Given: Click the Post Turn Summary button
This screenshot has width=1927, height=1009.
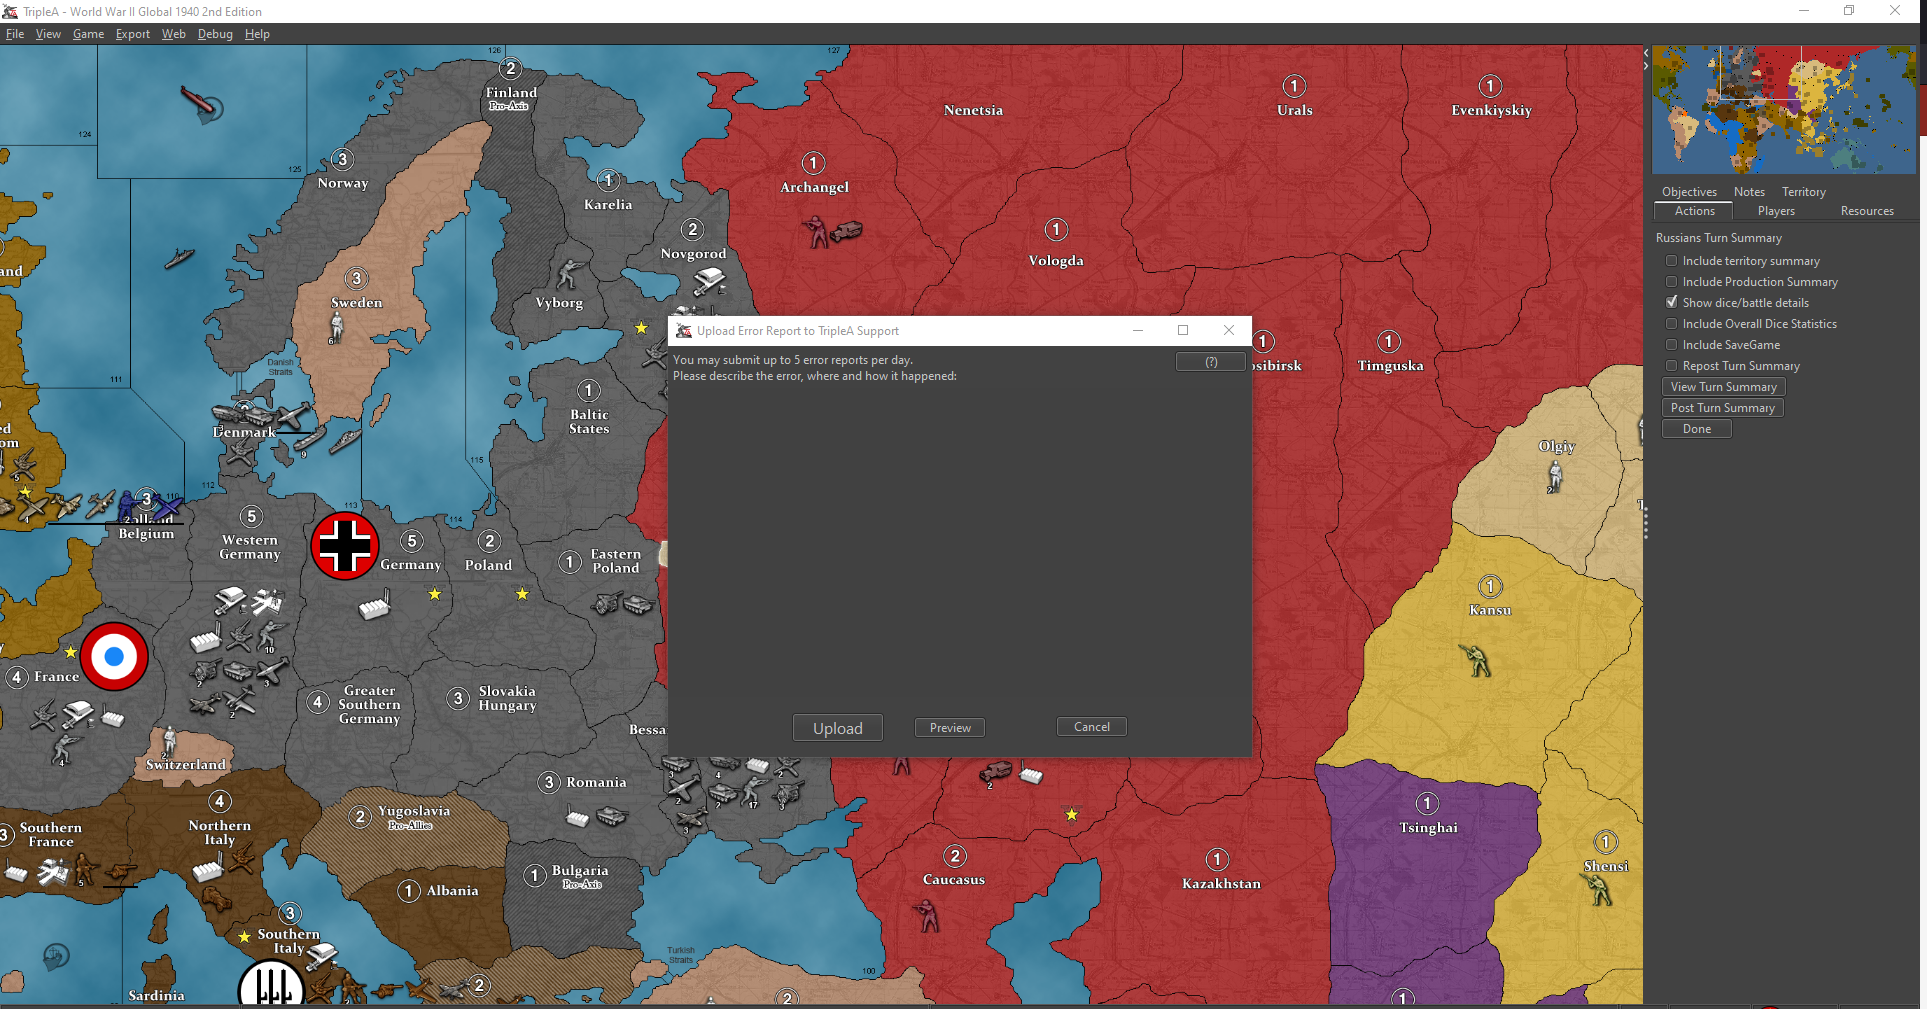Looking at the screenshot, I should [x=1722, y=408].
